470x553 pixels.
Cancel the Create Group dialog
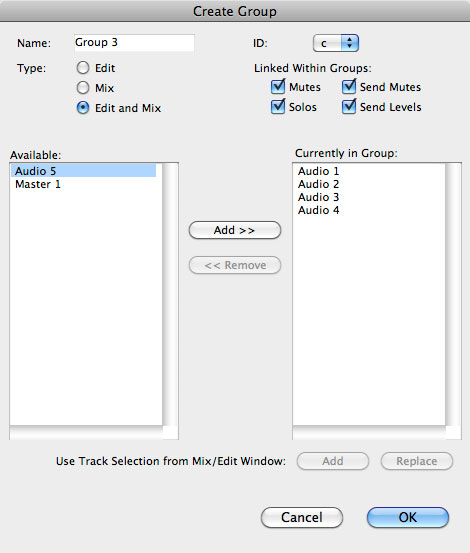302,517
